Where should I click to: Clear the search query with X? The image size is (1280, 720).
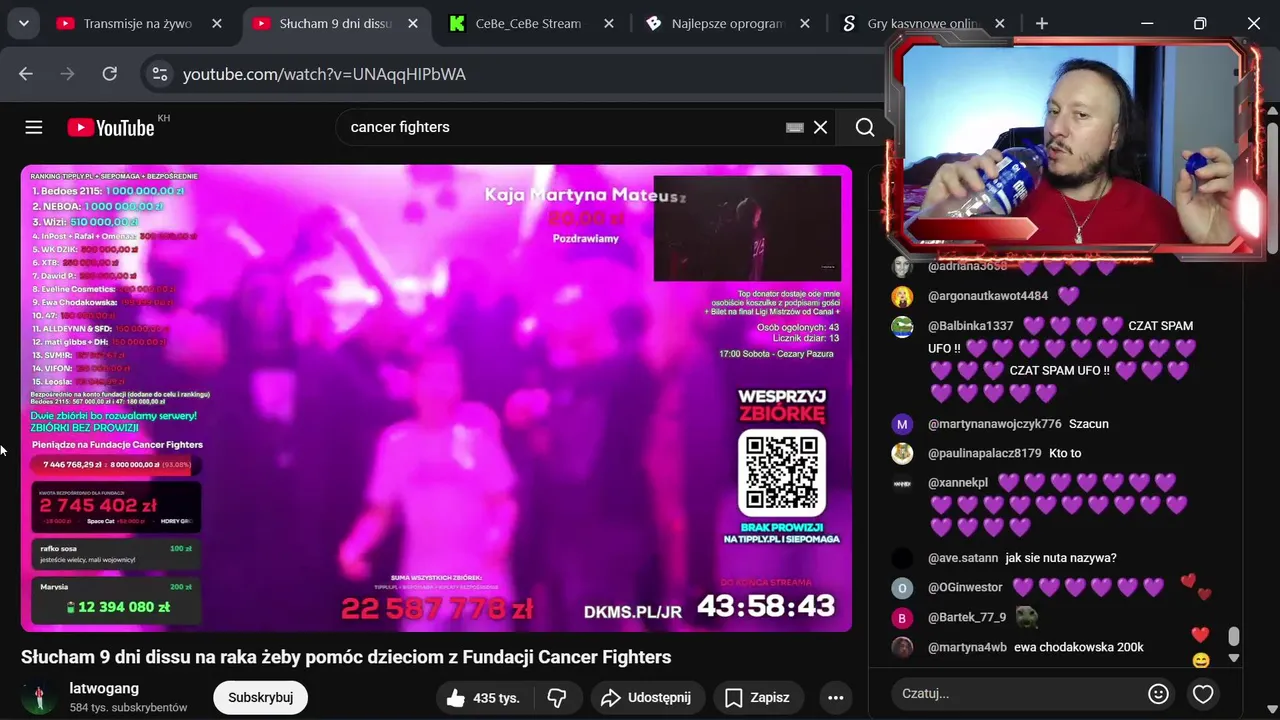click(x=820, y=127)
